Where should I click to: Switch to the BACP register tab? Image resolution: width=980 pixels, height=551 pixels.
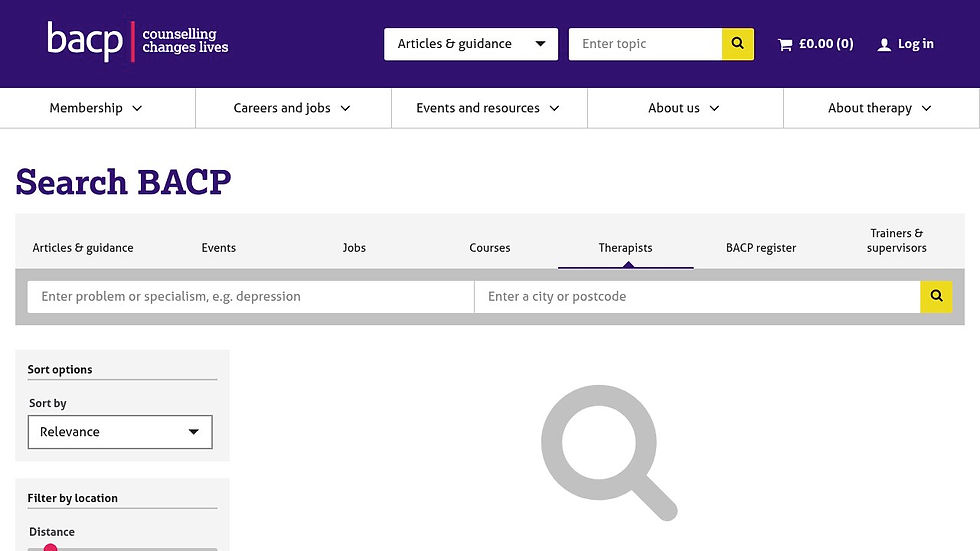[x=761, y=247]
